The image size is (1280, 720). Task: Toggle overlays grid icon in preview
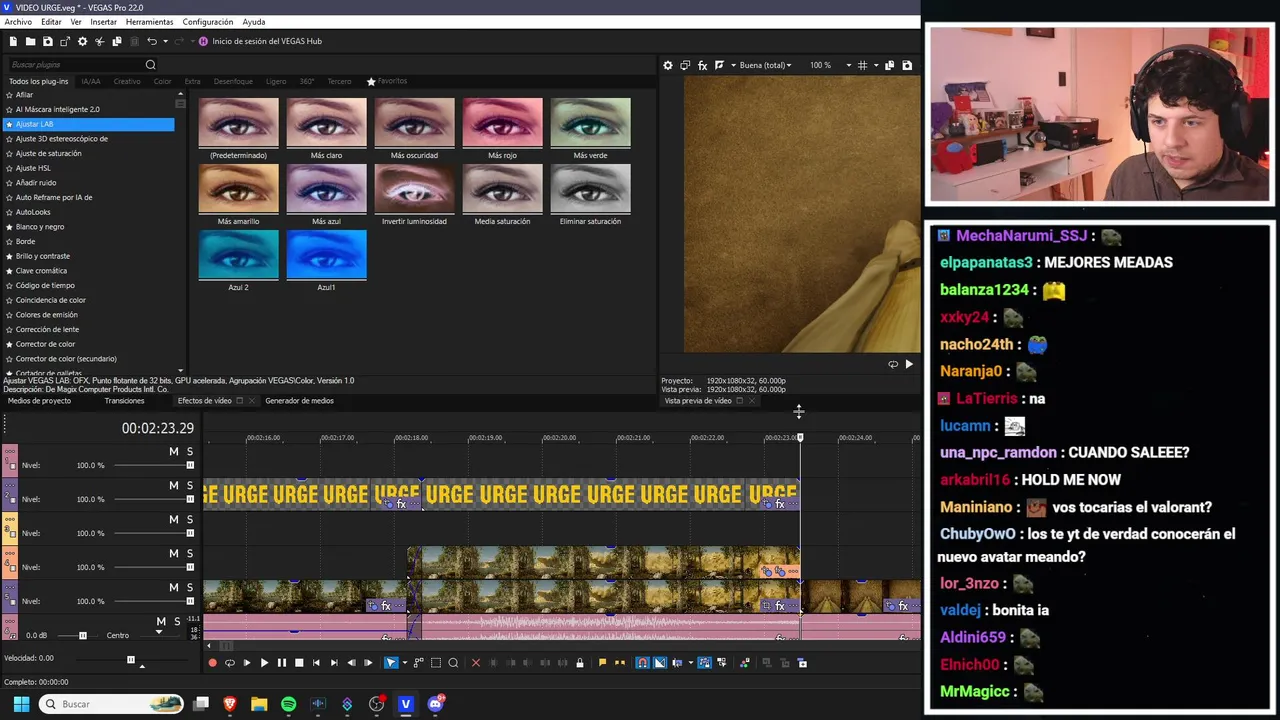click(863, 65)
